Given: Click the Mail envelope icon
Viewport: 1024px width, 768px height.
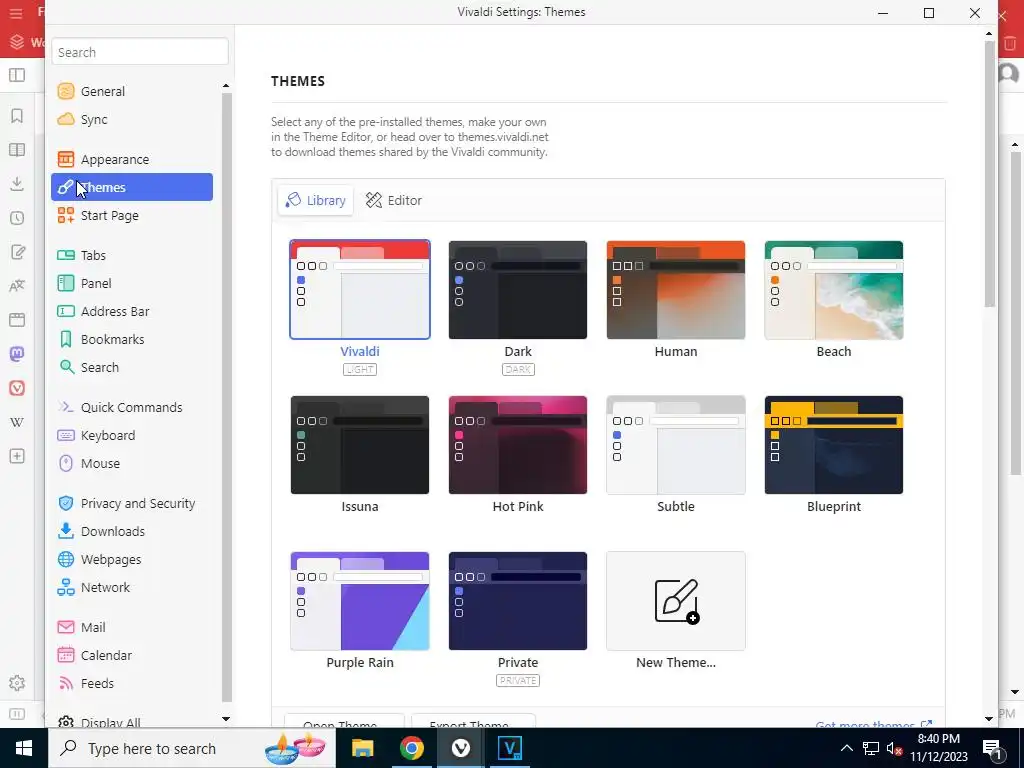Looking at the screenshot, I should (x=66, y=628).
